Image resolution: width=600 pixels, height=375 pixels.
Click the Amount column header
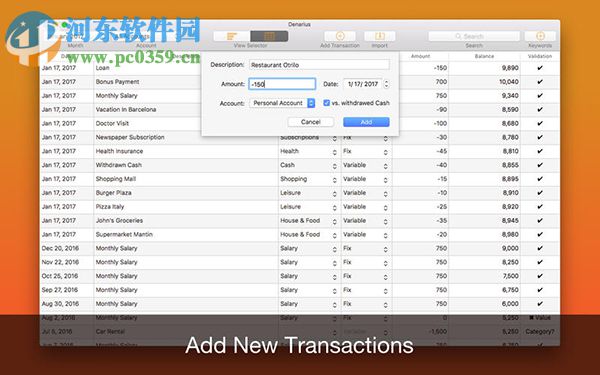coord(421,56)
